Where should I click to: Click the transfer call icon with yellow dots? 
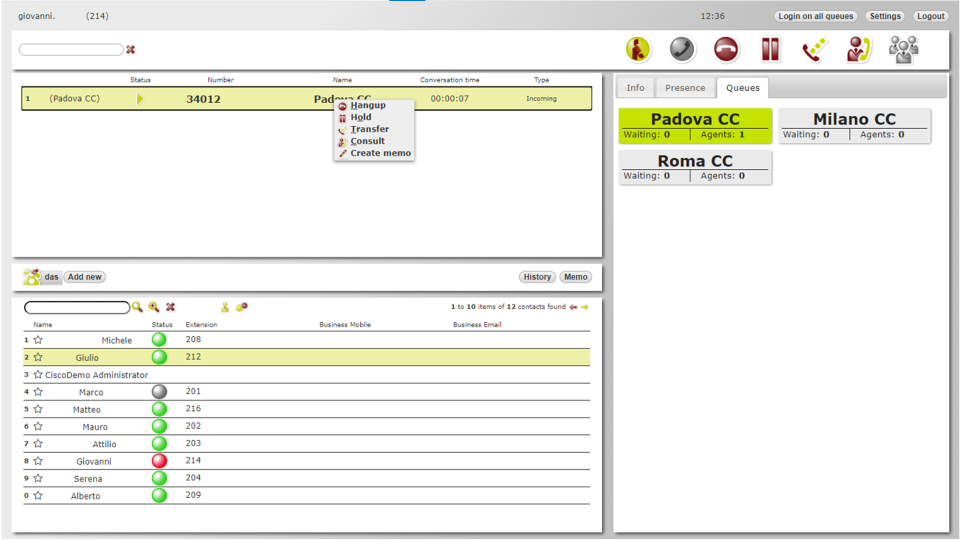[815, 49]
